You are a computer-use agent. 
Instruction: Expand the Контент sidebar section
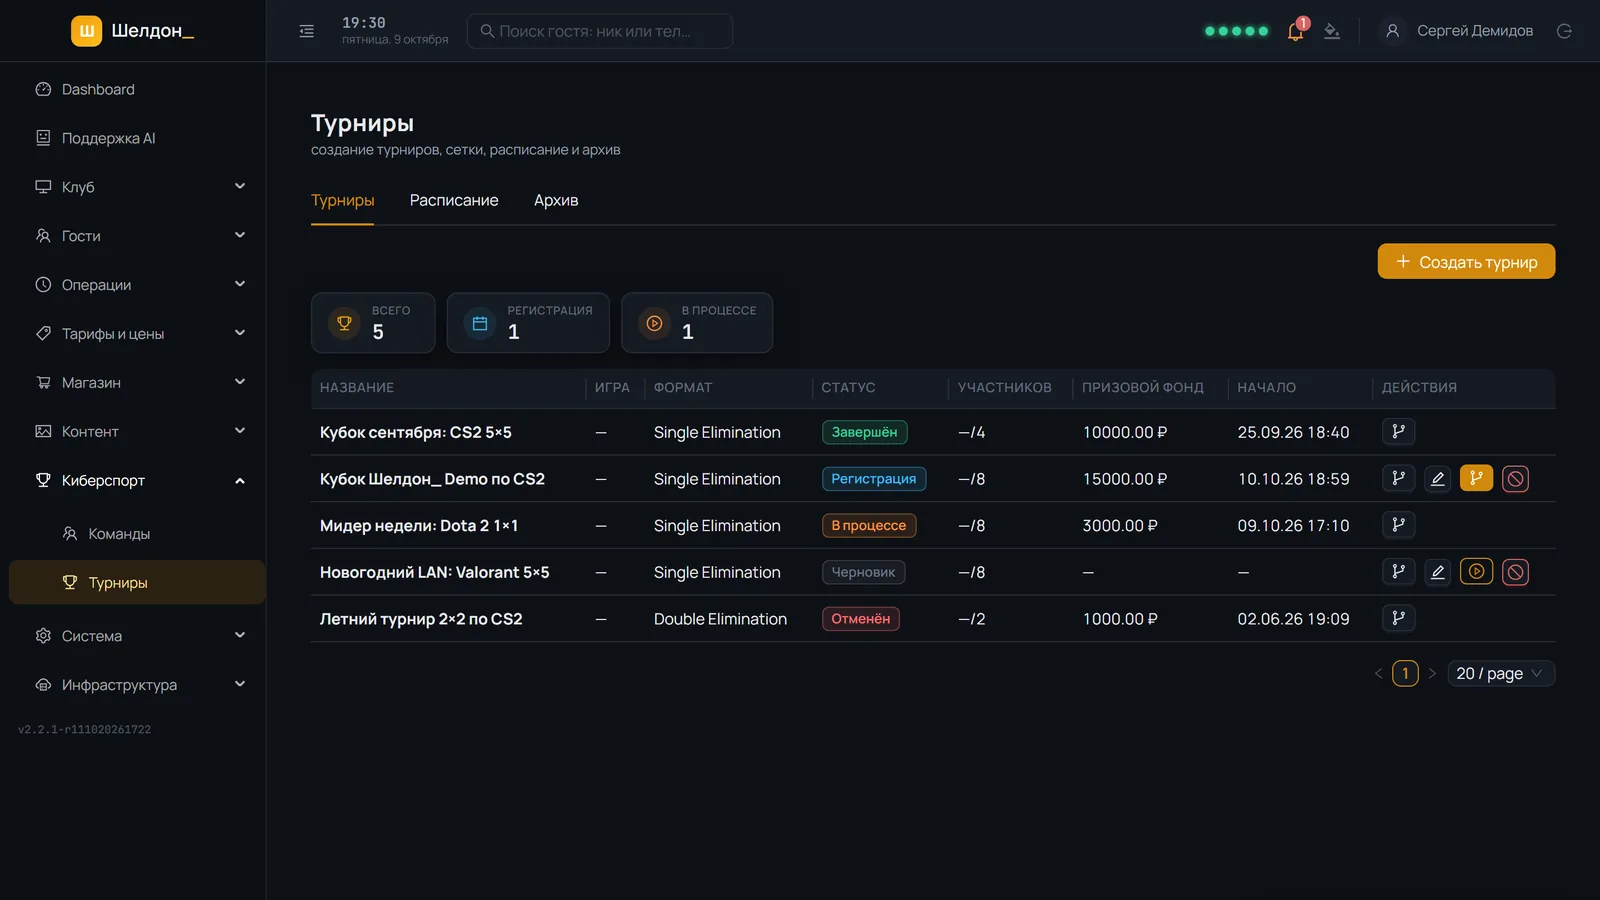137,432
